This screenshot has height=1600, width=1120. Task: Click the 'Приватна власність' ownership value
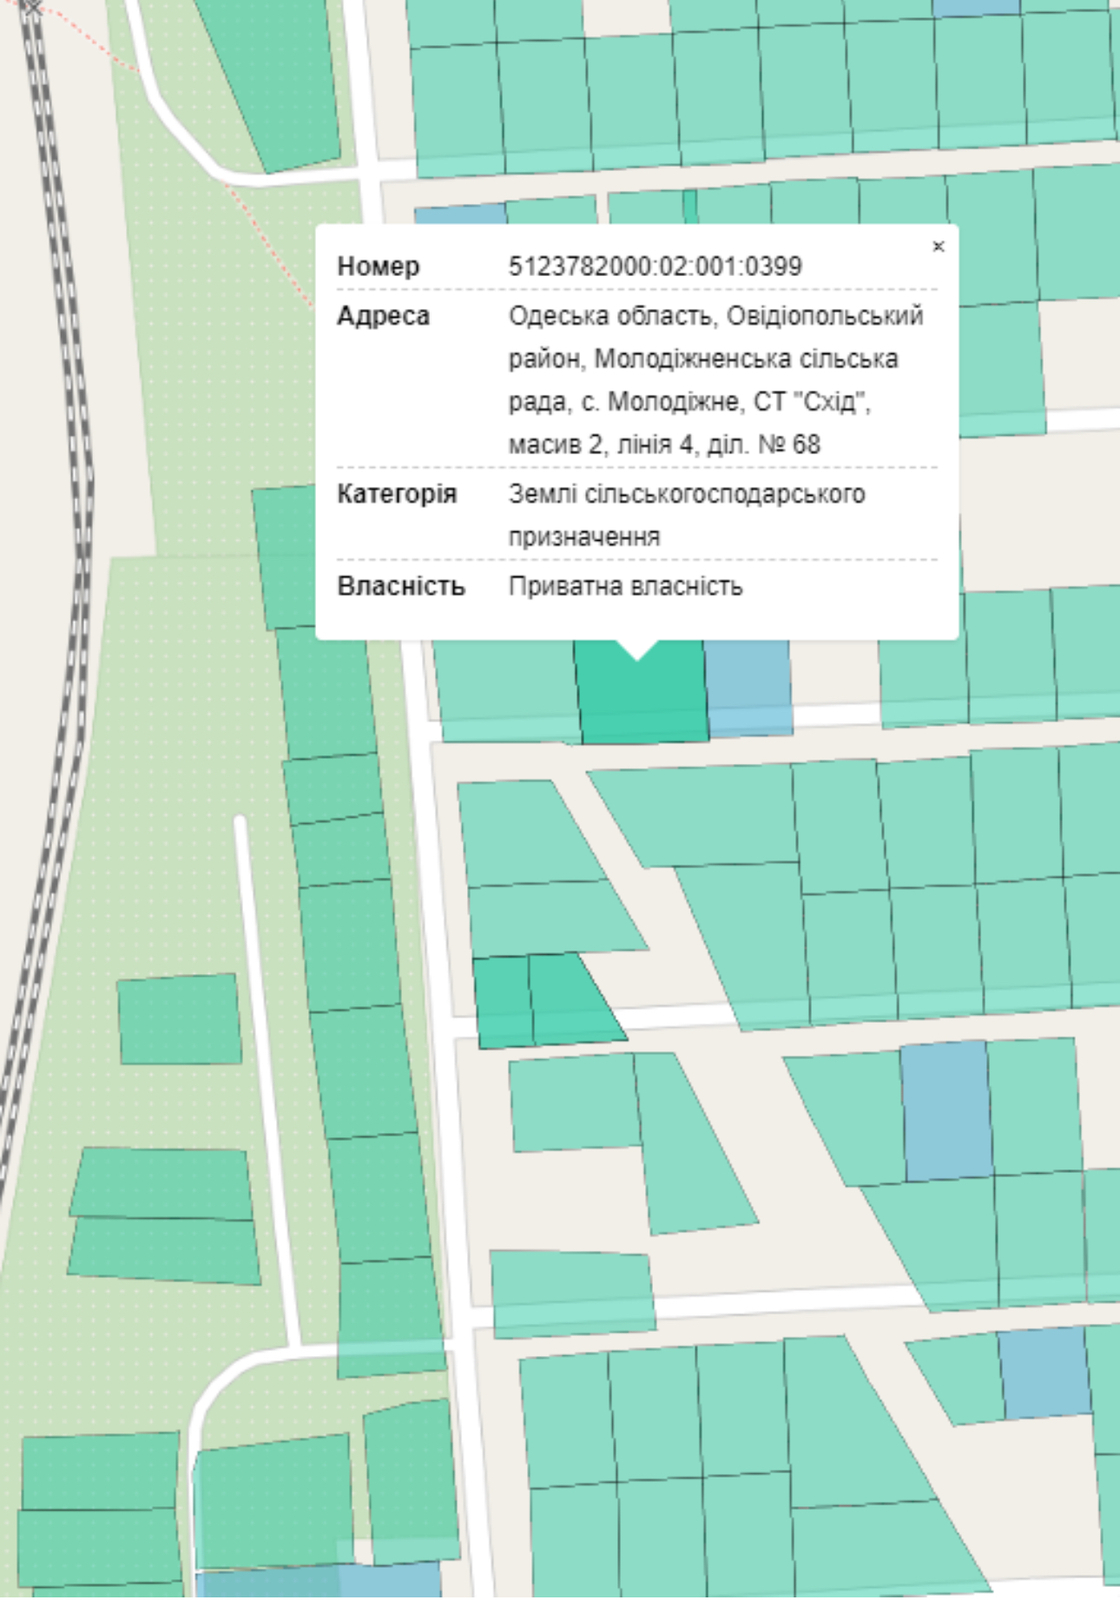(625, 586)
